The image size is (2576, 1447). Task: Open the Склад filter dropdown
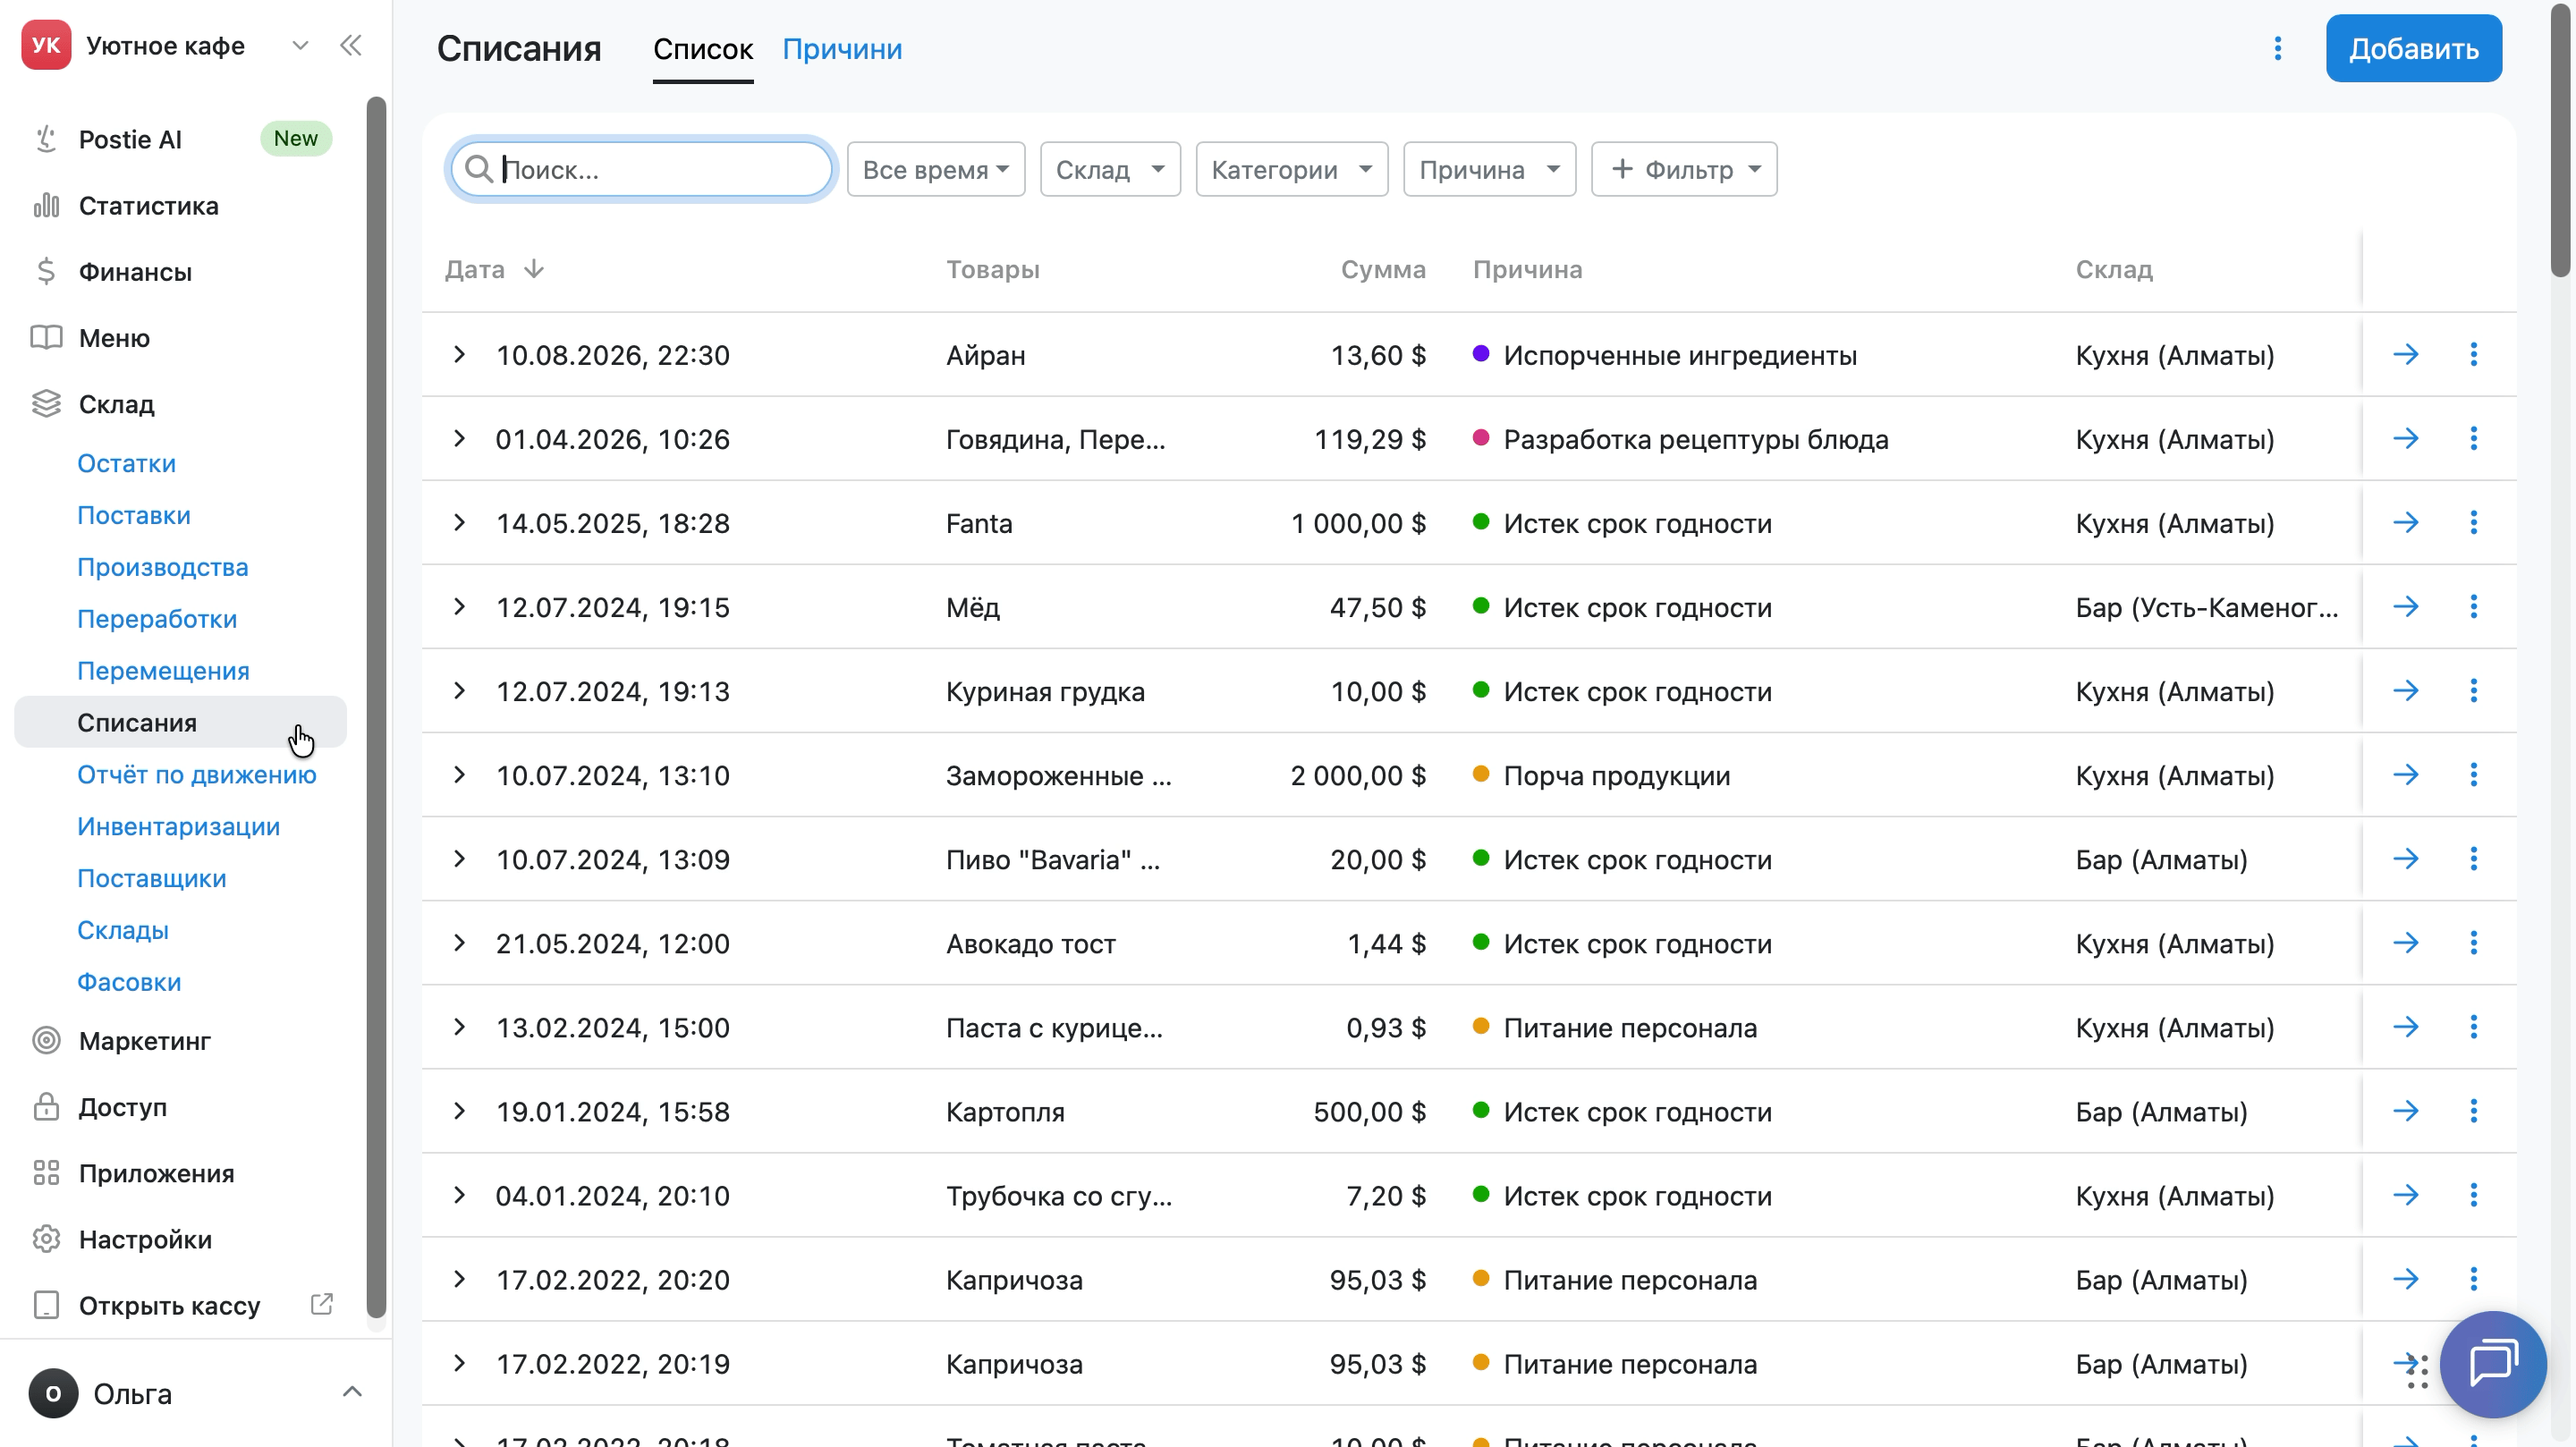tap(1110, 169)
